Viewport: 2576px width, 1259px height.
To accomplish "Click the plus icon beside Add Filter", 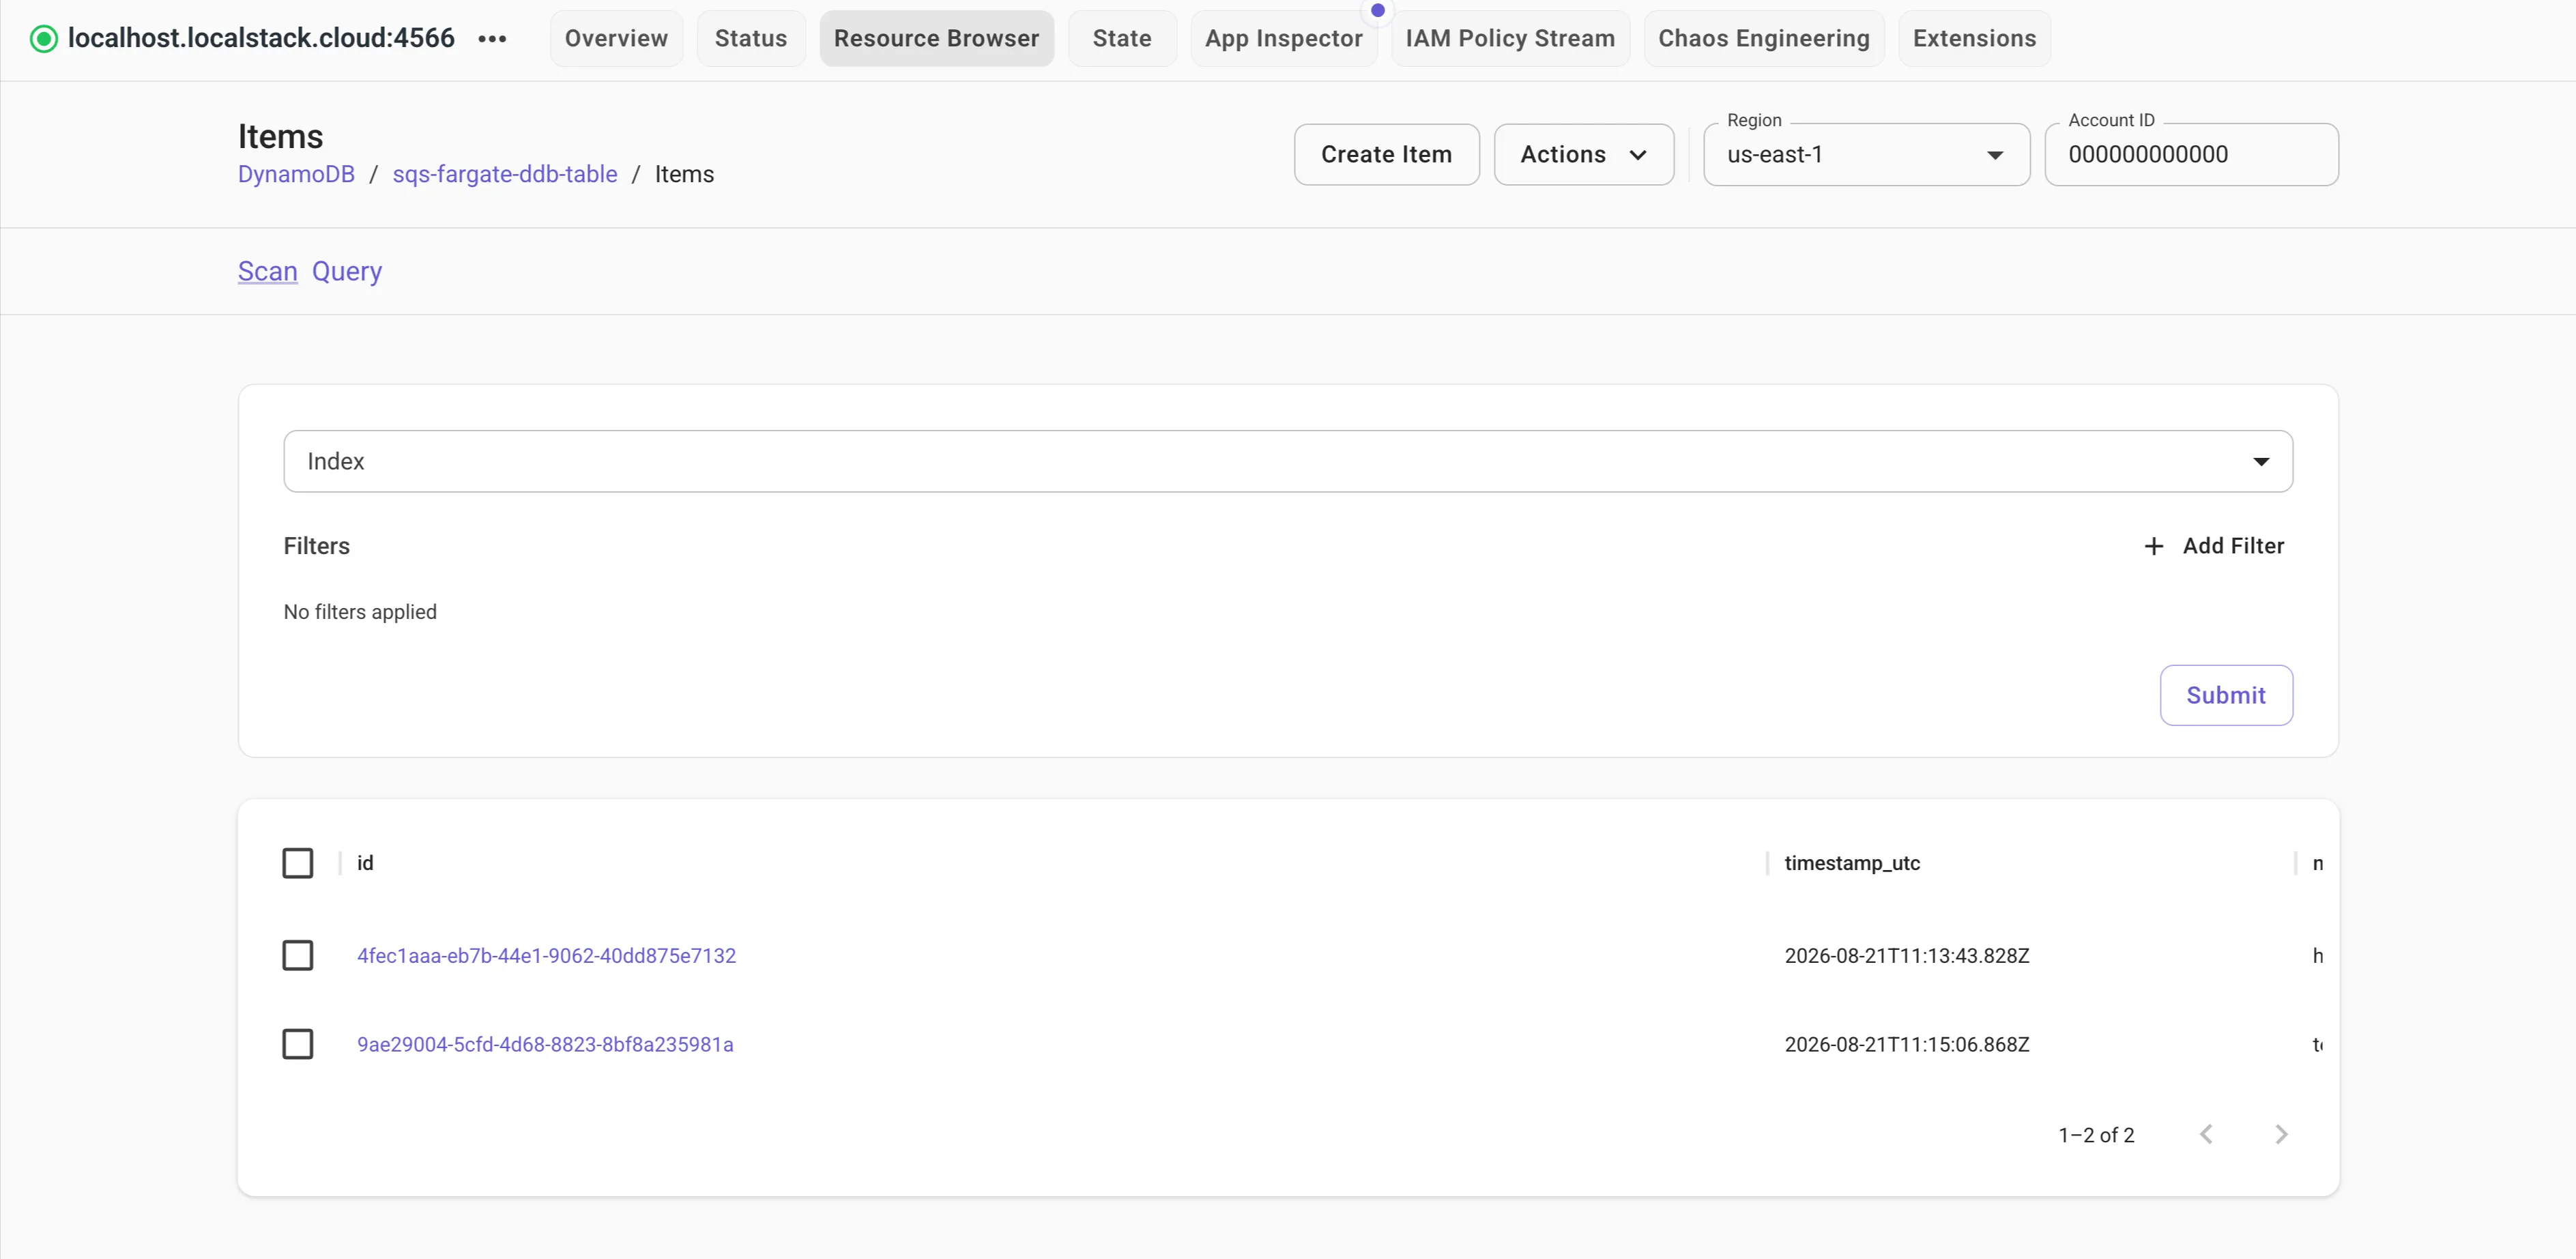I will pos(2154,546).
